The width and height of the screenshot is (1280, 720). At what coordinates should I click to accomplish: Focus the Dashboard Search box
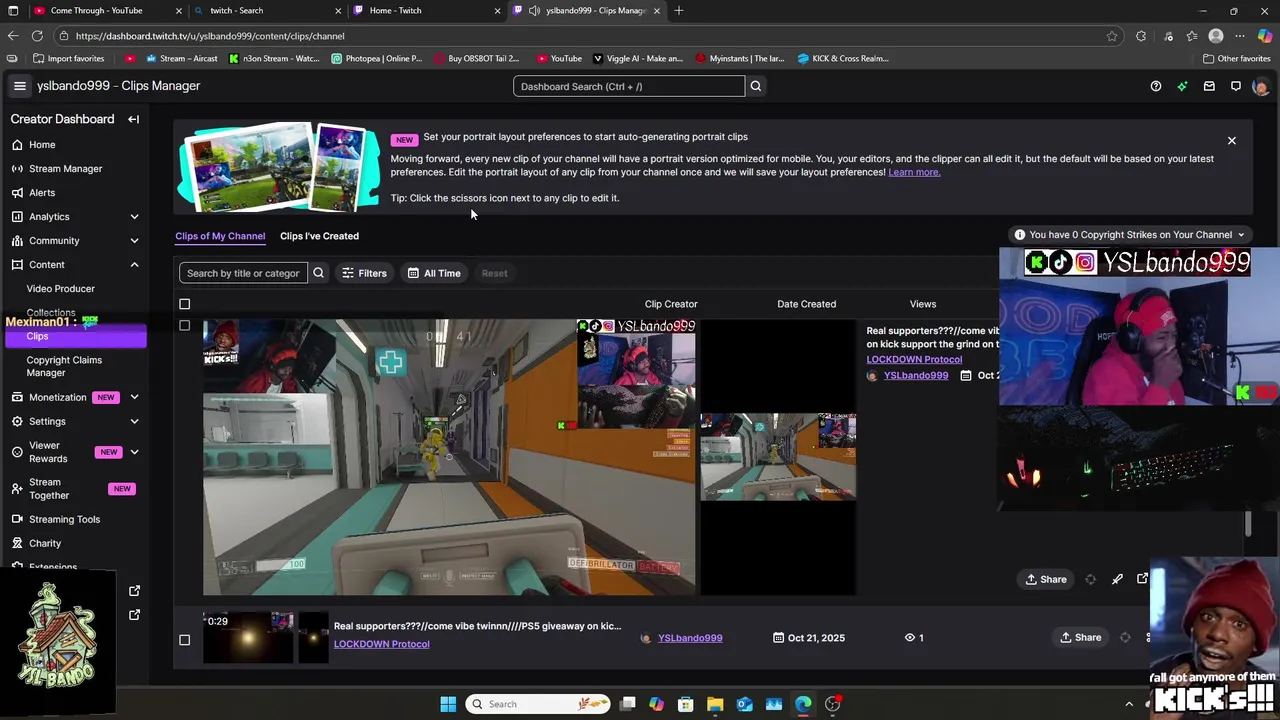coord(629,86)
